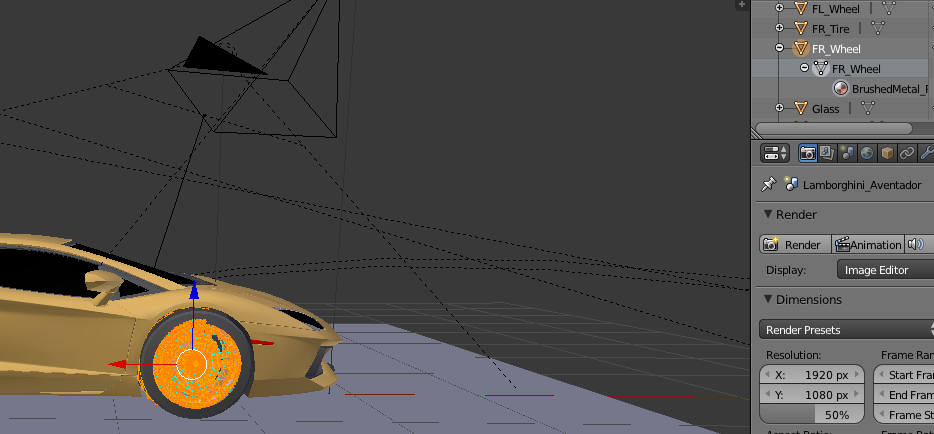Toggle the pin icon beside Lamborghini_Aventador
Image resolution: width=934 pixels, height=434 pixels.
pyautogui.click(x=769, y=184)
